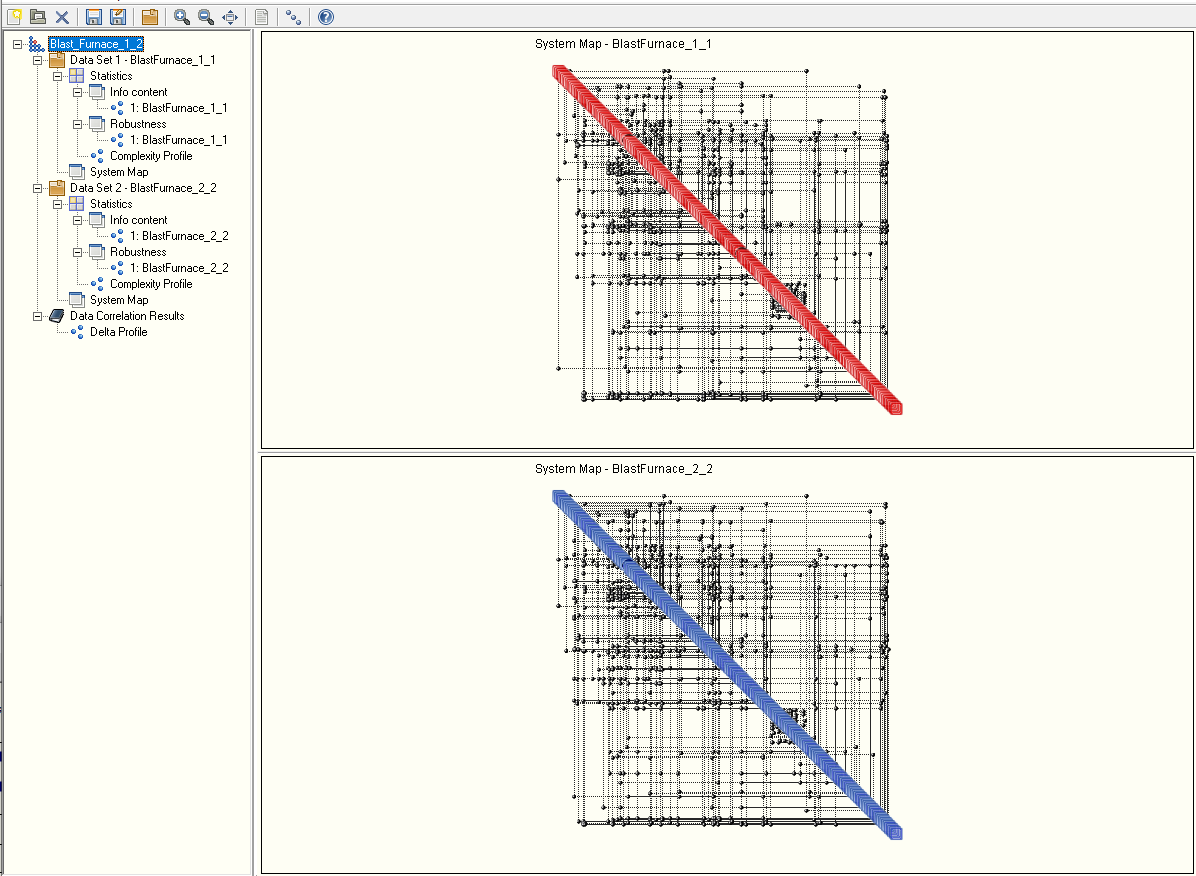Click the Save floppy disk icon
Viewport: 1196px width, 876px height.
(93, 16)
